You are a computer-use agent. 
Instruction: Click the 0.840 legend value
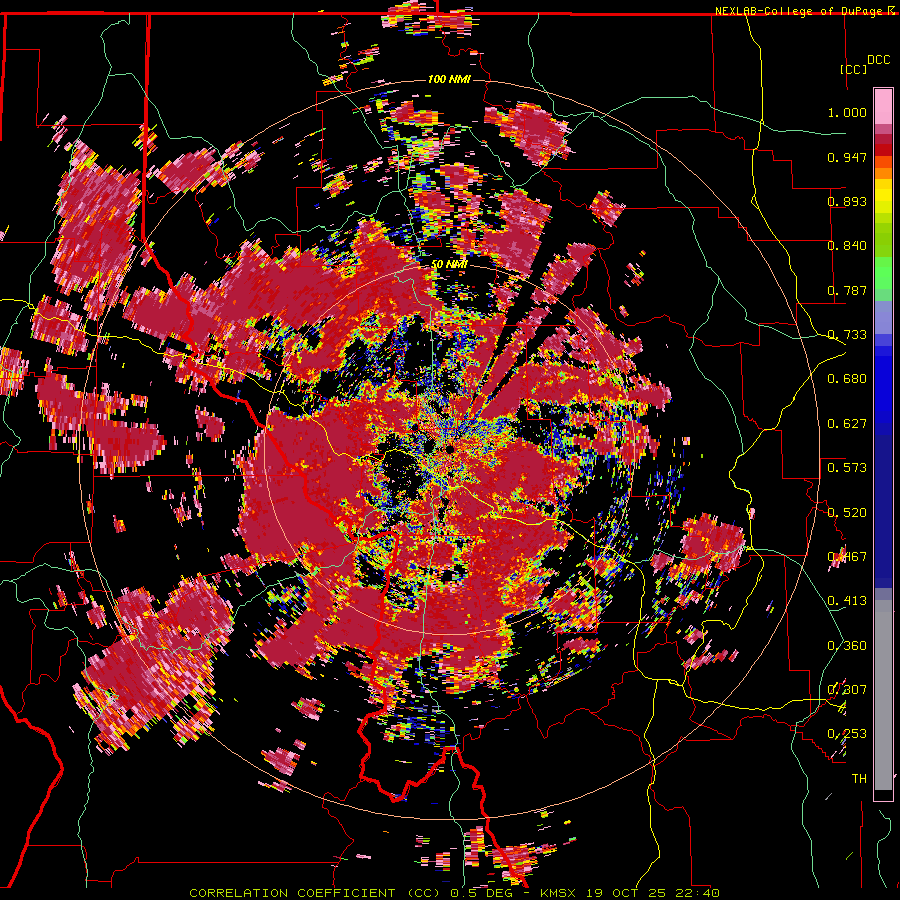coord(847,246)
